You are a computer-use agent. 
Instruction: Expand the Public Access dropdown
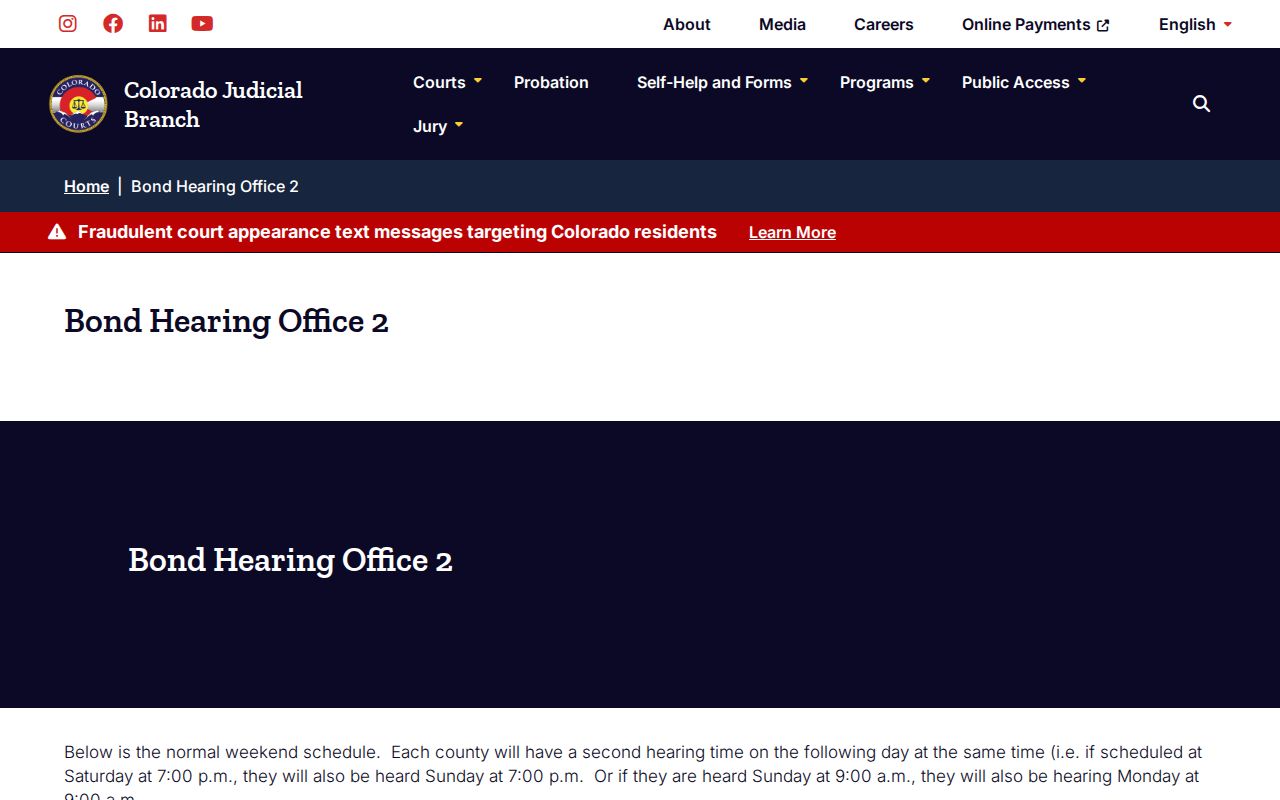coord(1024,82)
